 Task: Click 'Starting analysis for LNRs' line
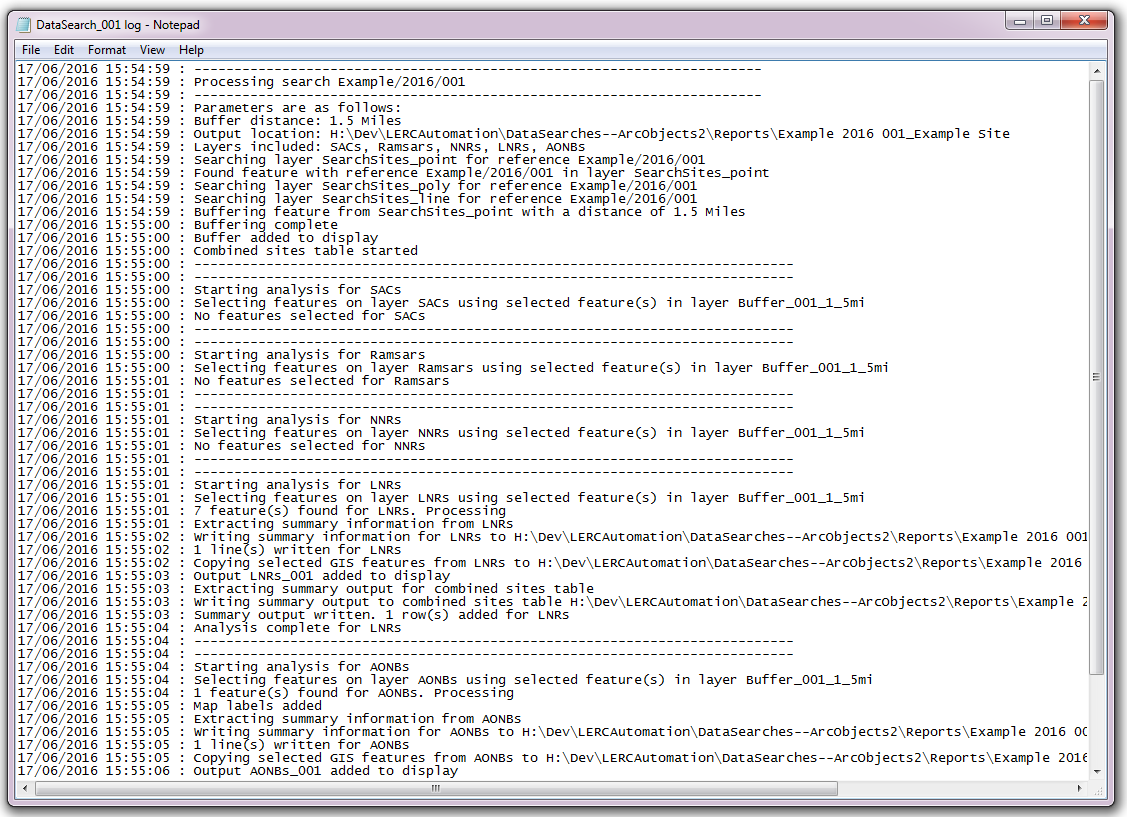click(209, 484)
